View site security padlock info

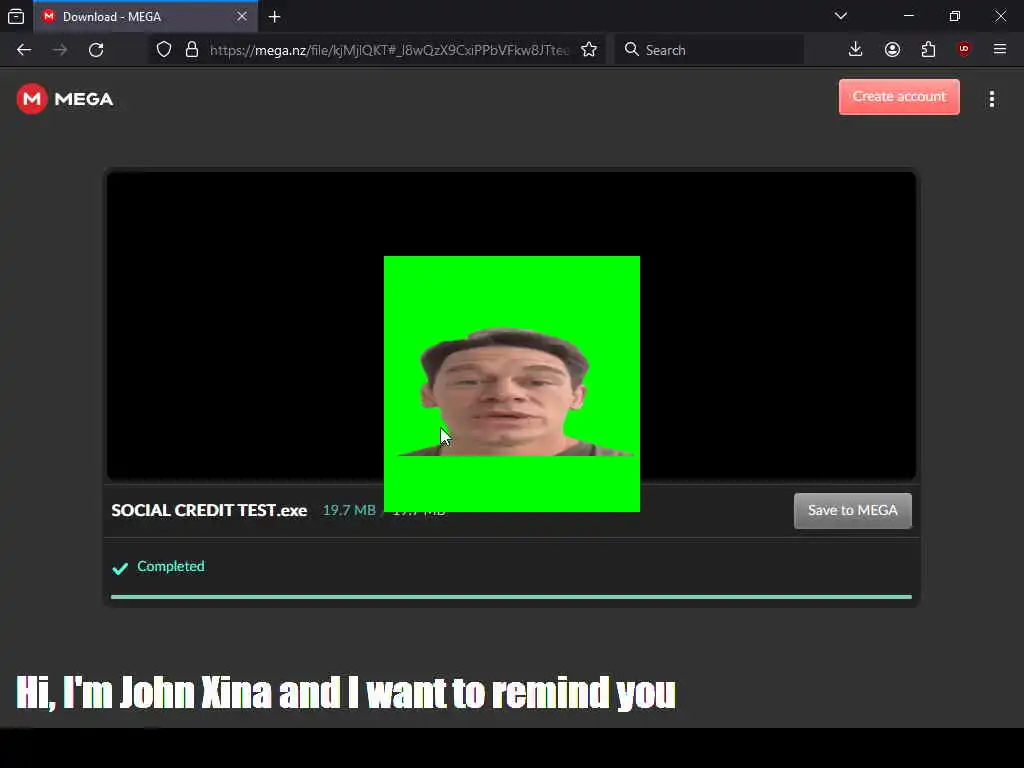191,50
